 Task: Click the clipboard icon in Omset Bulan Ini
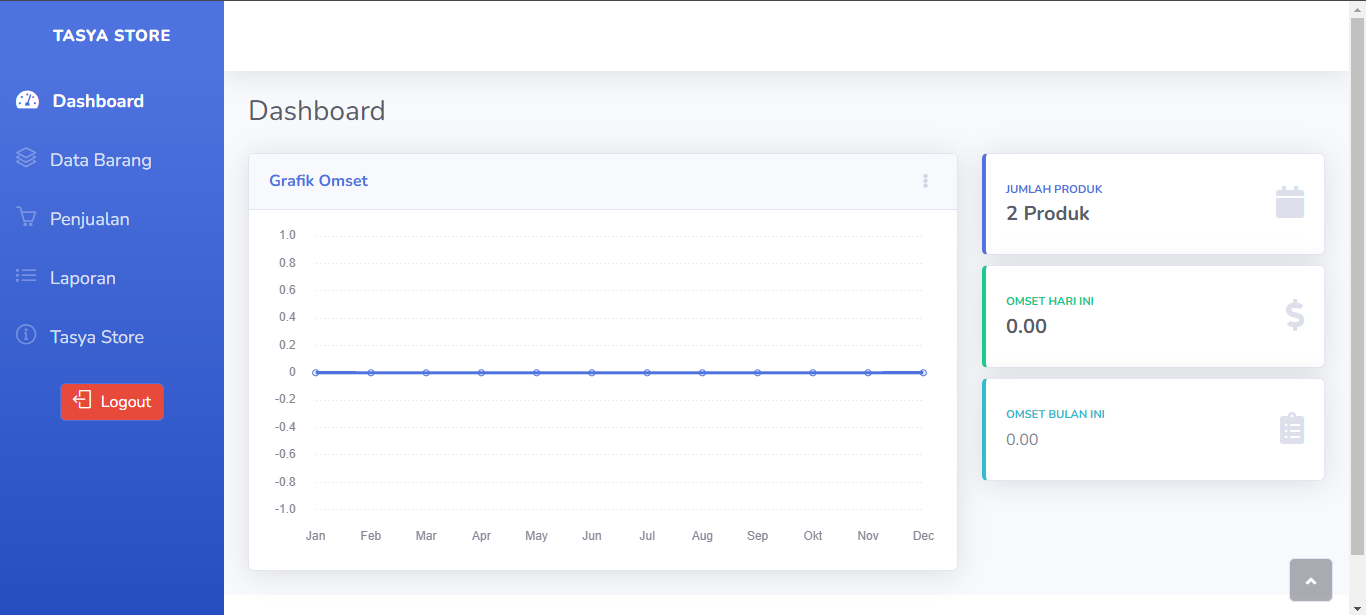click(x=1292, y=429)
